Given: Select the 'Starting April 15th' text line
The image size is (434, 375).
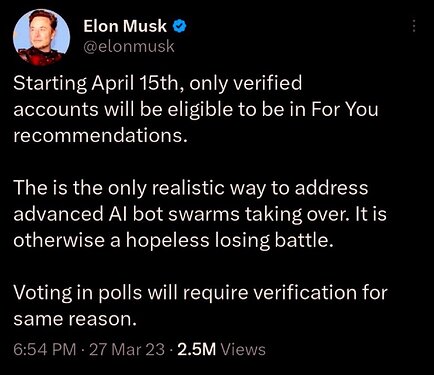Looking at the screenshot, I should [x=158, y=83].
